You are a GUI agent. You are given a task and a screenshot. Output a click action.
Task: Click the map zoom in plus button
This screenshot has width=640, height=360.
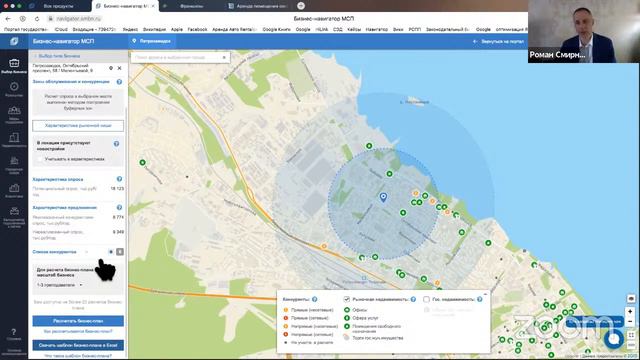point(631,311)
